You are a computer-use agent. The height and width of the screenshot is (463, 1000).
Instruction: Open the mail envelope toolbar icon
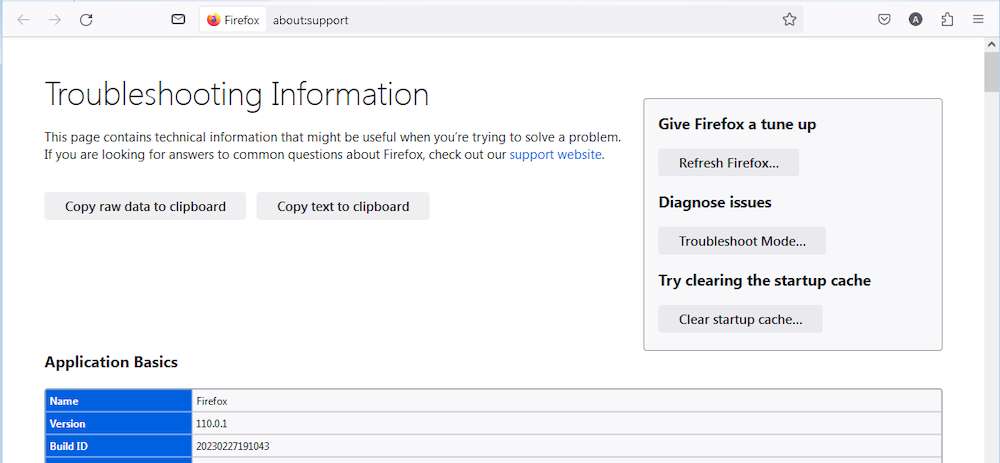tap(179, 20)
